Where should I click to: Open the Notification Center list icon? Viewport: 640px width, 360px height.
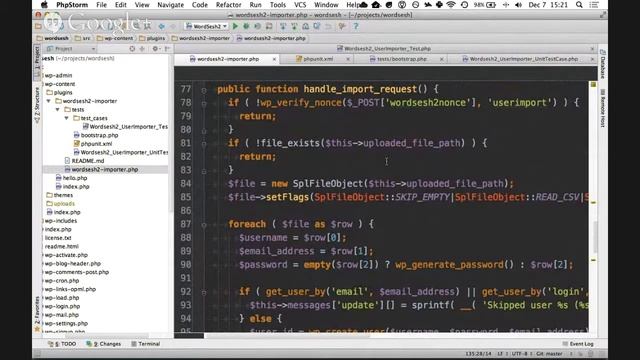[x=594, y=5]
